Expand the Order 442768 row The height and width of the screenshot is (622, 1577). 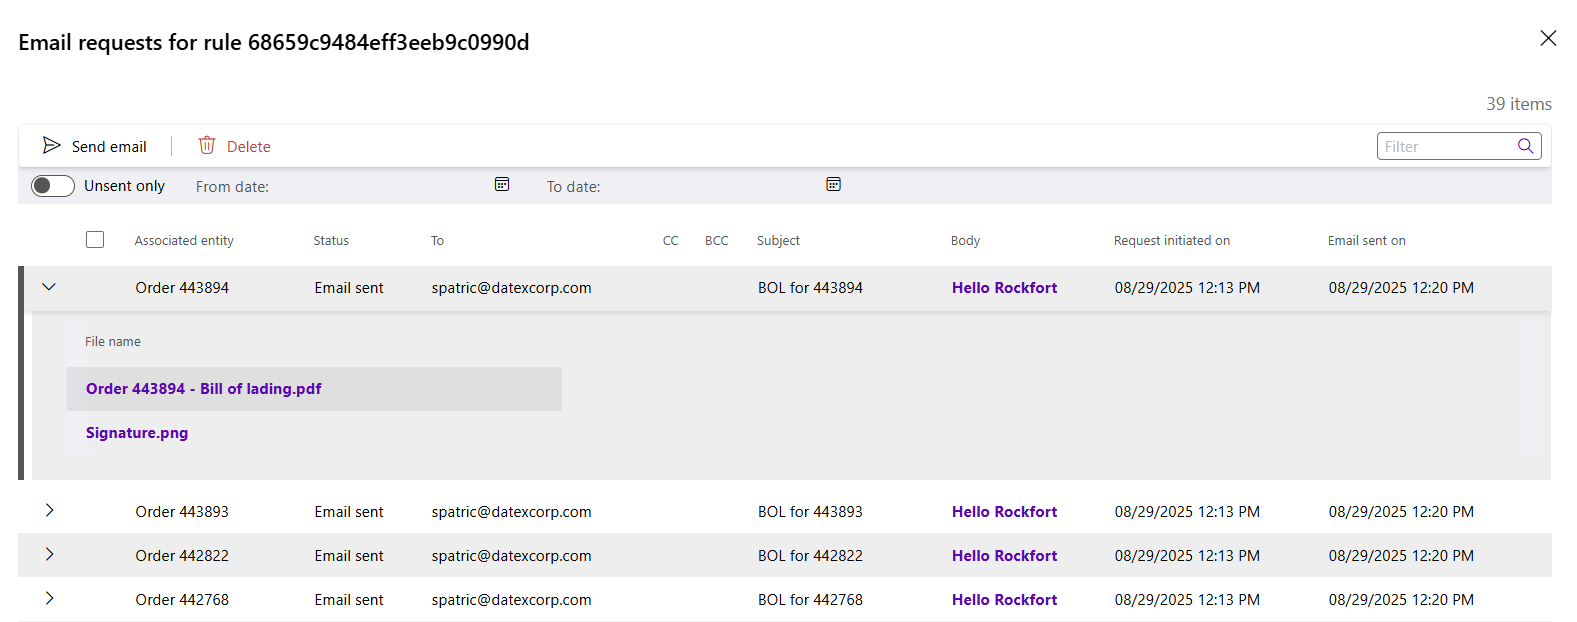(x=49, y=599)
